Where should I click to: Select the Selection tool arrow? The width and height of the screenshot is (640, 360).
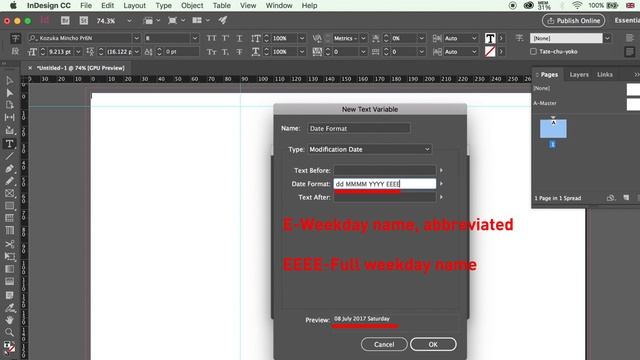(9, 81)
